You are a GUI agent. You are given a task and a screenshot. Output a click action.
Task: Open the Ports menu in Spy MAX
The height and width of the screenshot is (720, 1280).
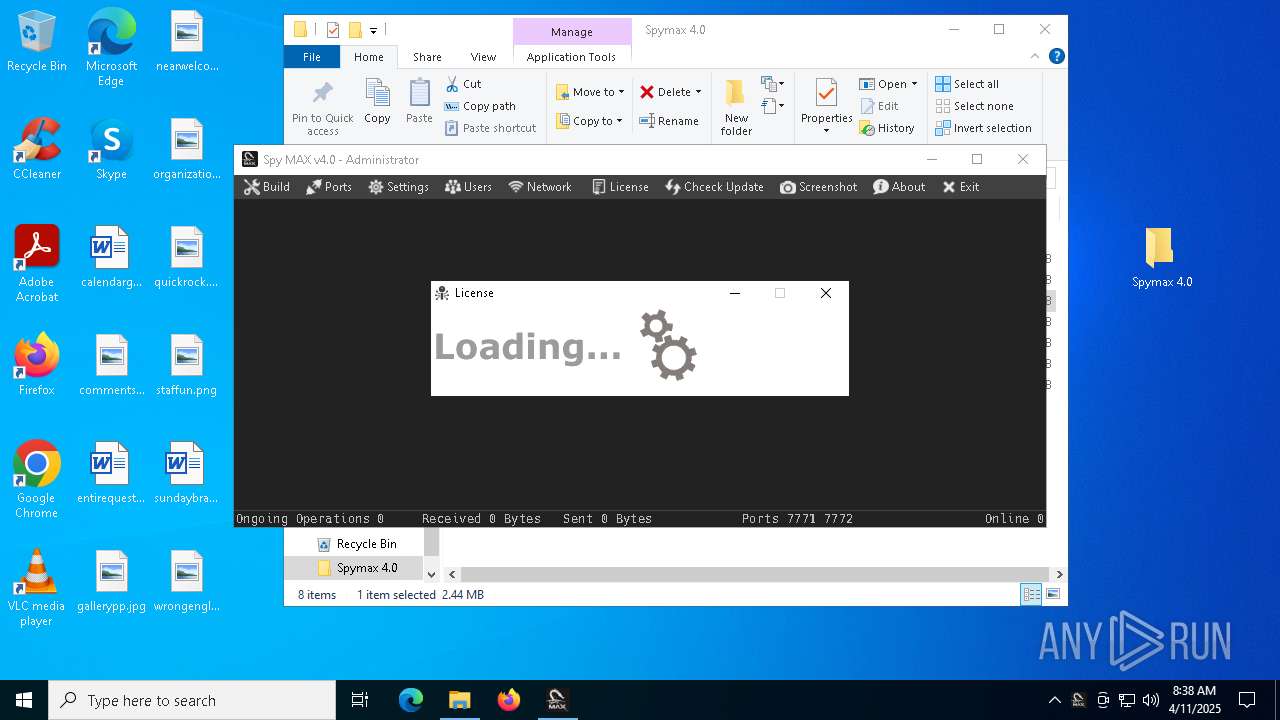[329, 187]
